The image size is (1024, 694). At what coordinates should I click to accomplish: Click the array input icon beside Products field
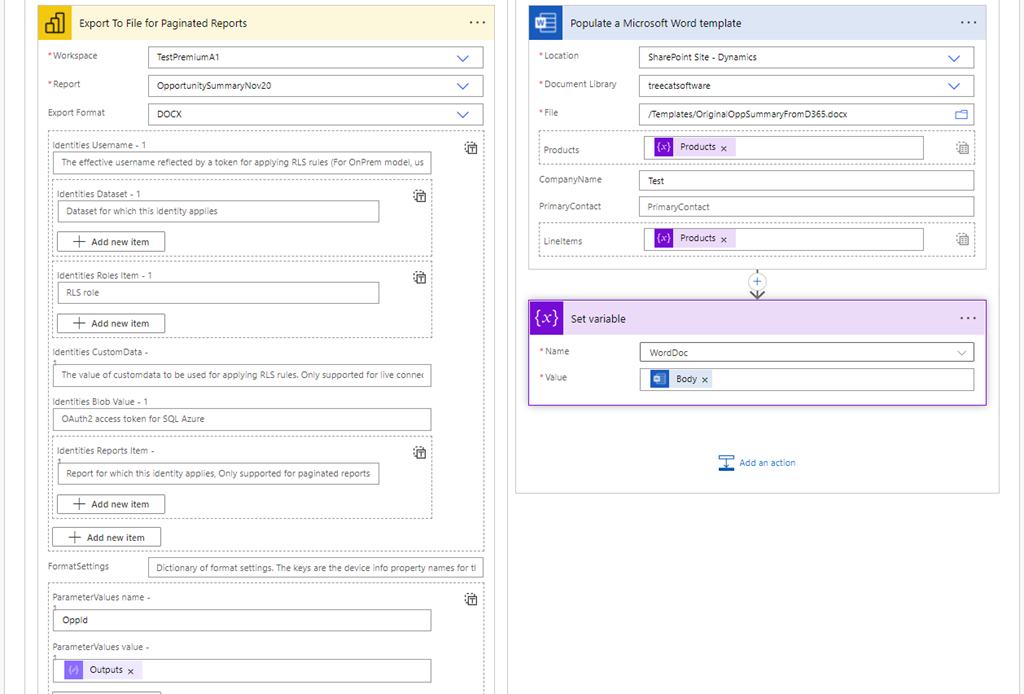pyautogui.click(x=962, y=147)
